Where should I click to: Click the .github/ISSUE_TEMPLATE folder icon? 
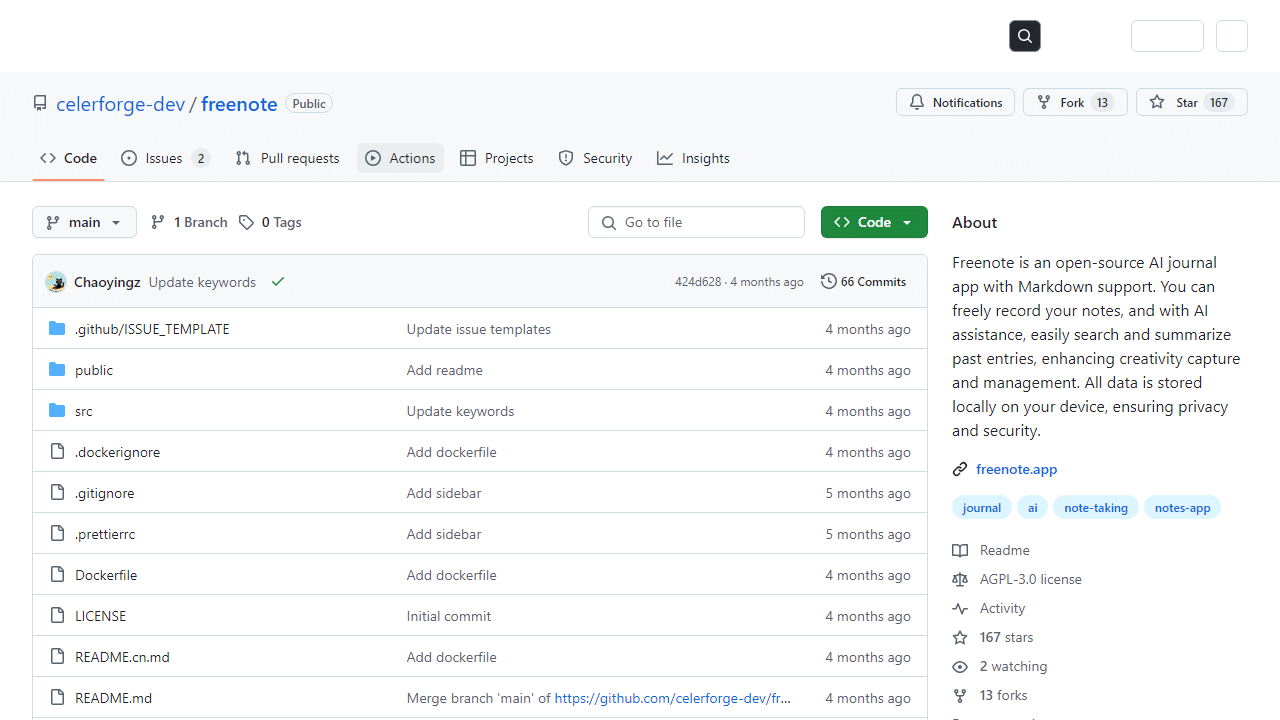[57, 328]
